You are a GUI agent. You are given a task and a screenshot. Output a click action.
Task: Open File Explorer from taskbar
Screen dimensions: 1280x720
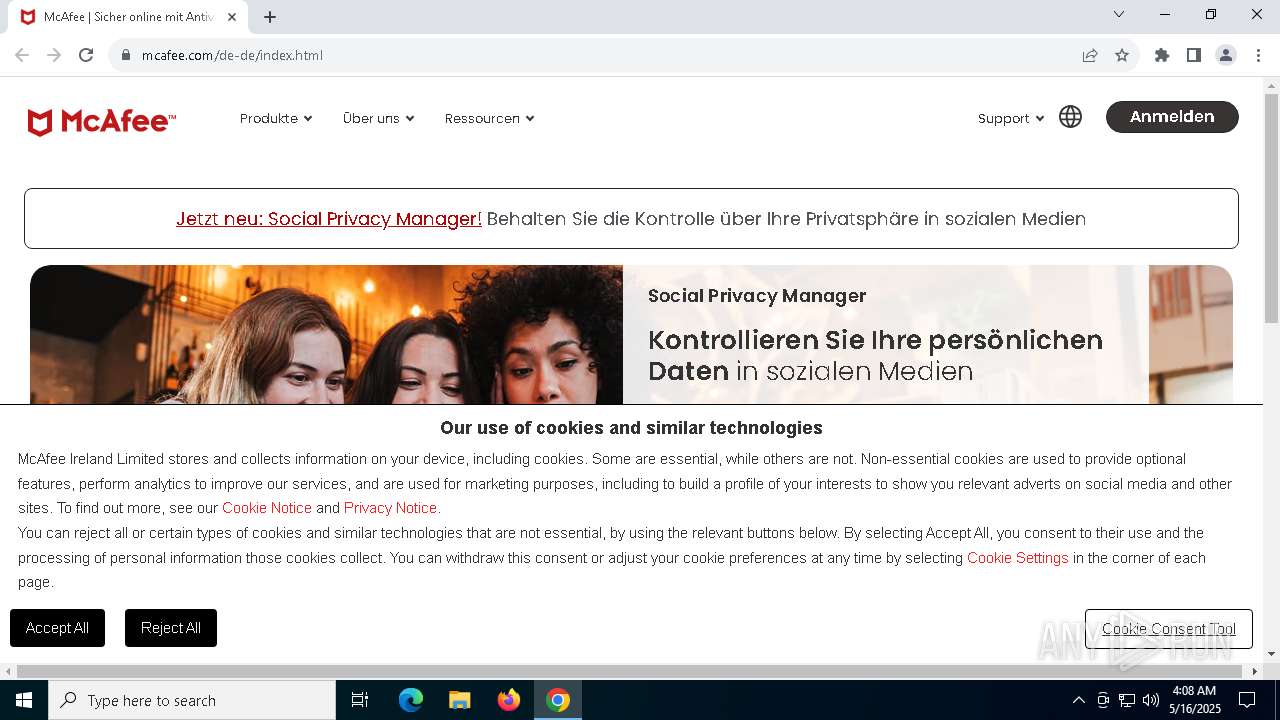460,700
